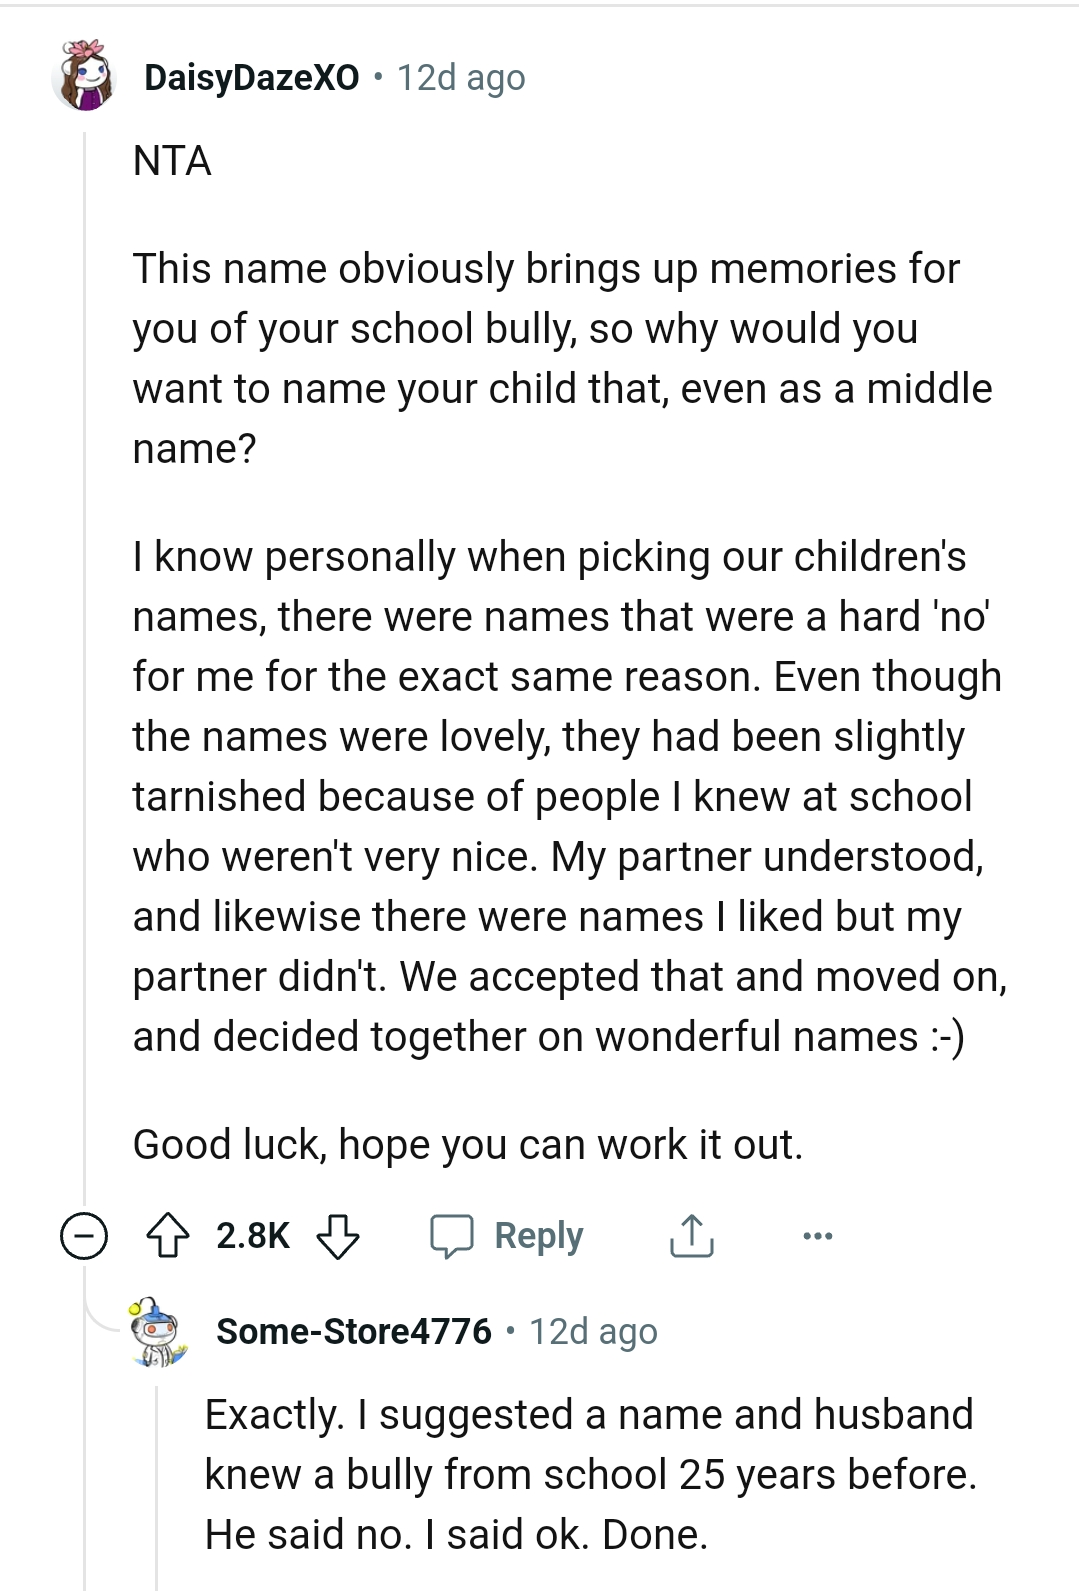Select the 2.8K vote count

252,1235
